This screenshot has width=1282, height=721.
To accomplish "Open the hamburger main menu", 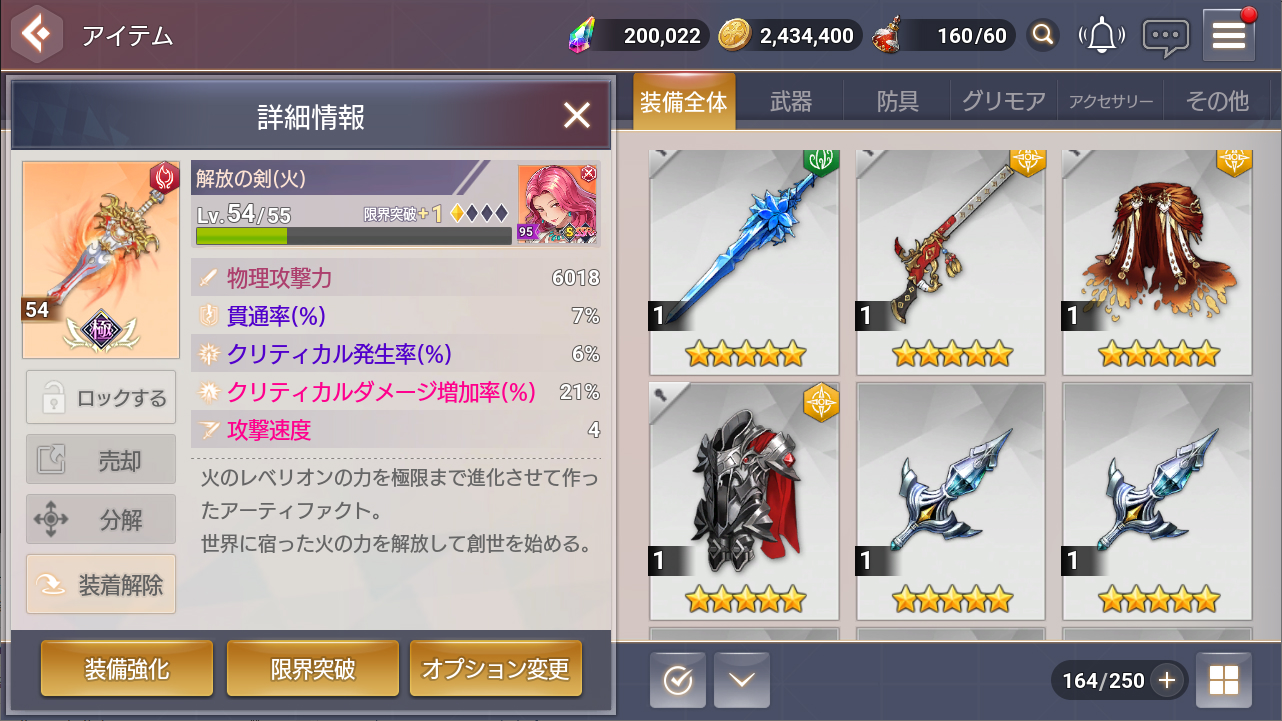I will coord(1229,36).
